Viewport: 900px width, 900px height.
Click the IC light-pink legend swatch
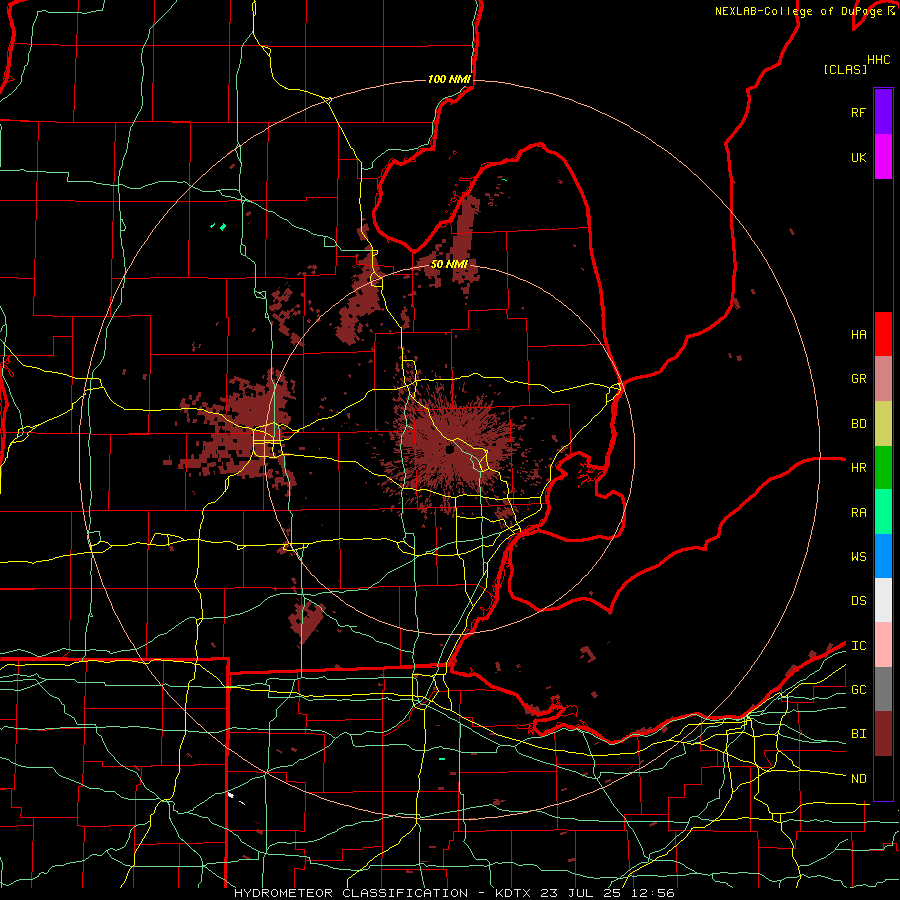(x=883, y=645)
